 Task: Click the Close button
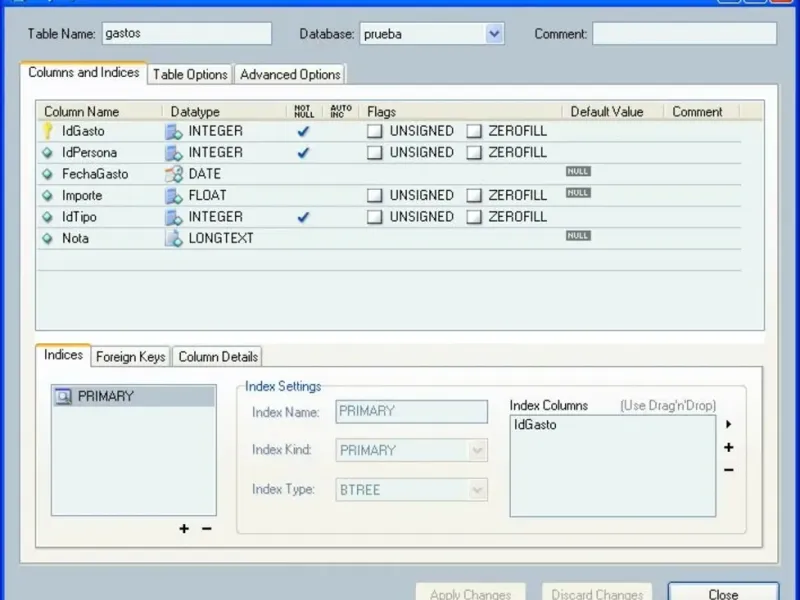point(723,593)
